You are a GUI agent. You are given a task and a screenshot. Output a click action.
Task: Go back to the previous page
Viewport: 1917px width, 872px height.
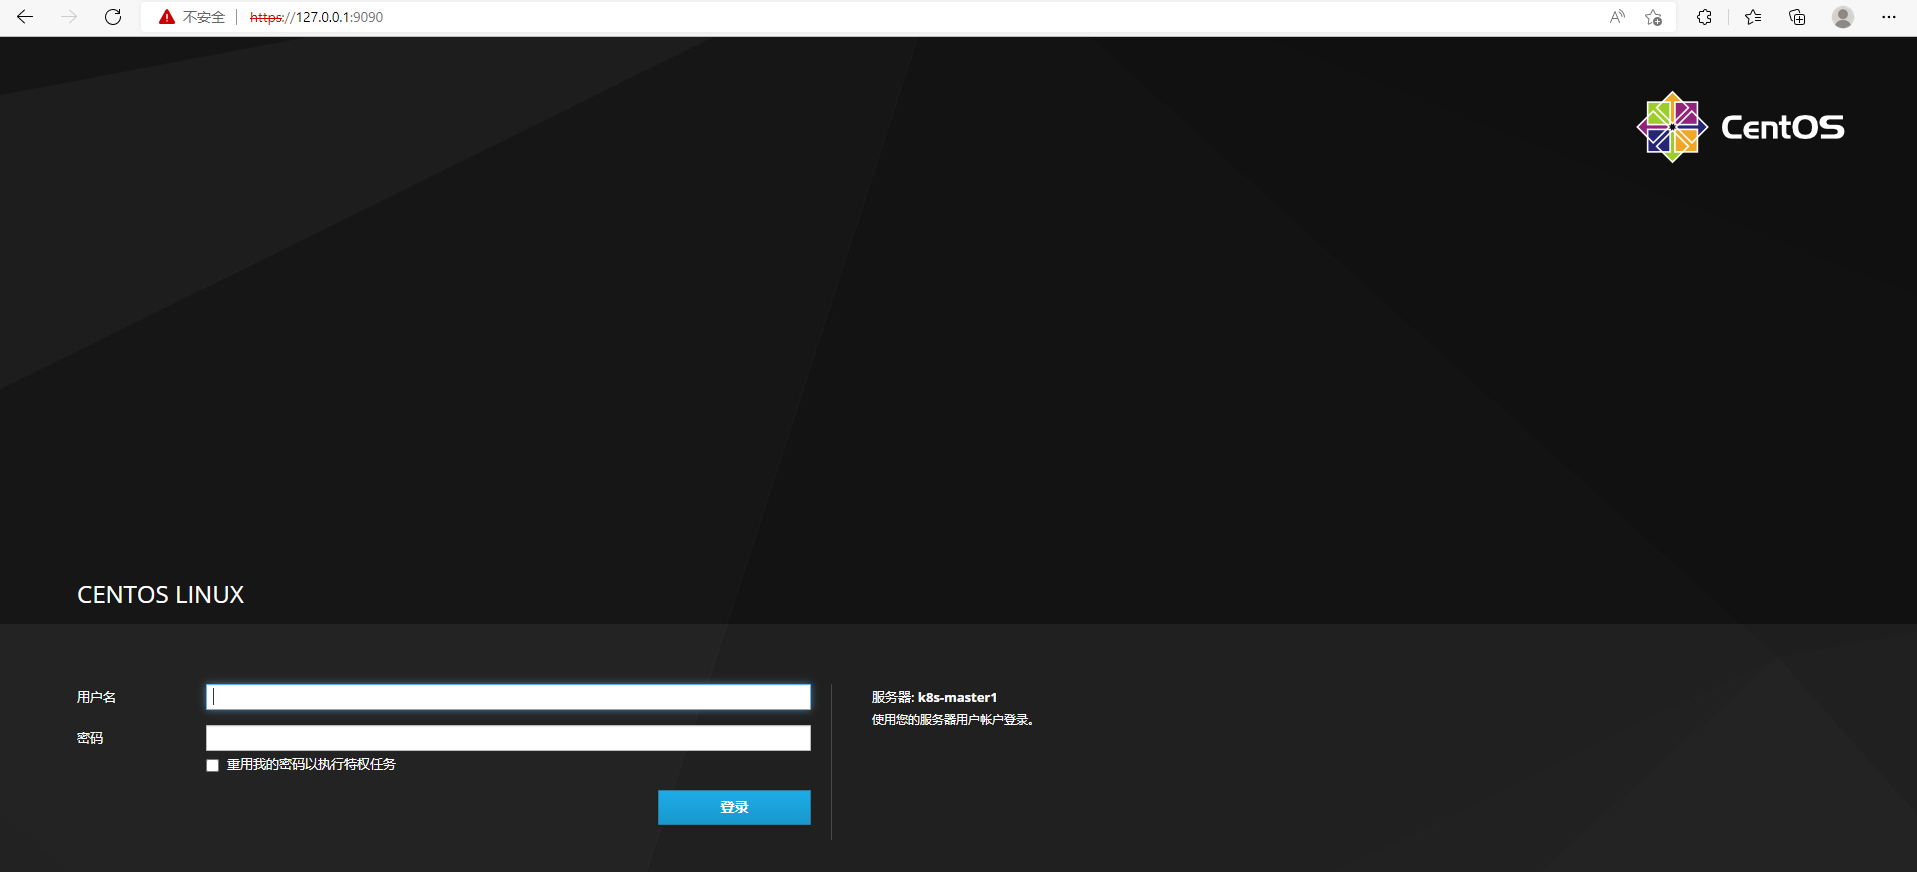25,17
